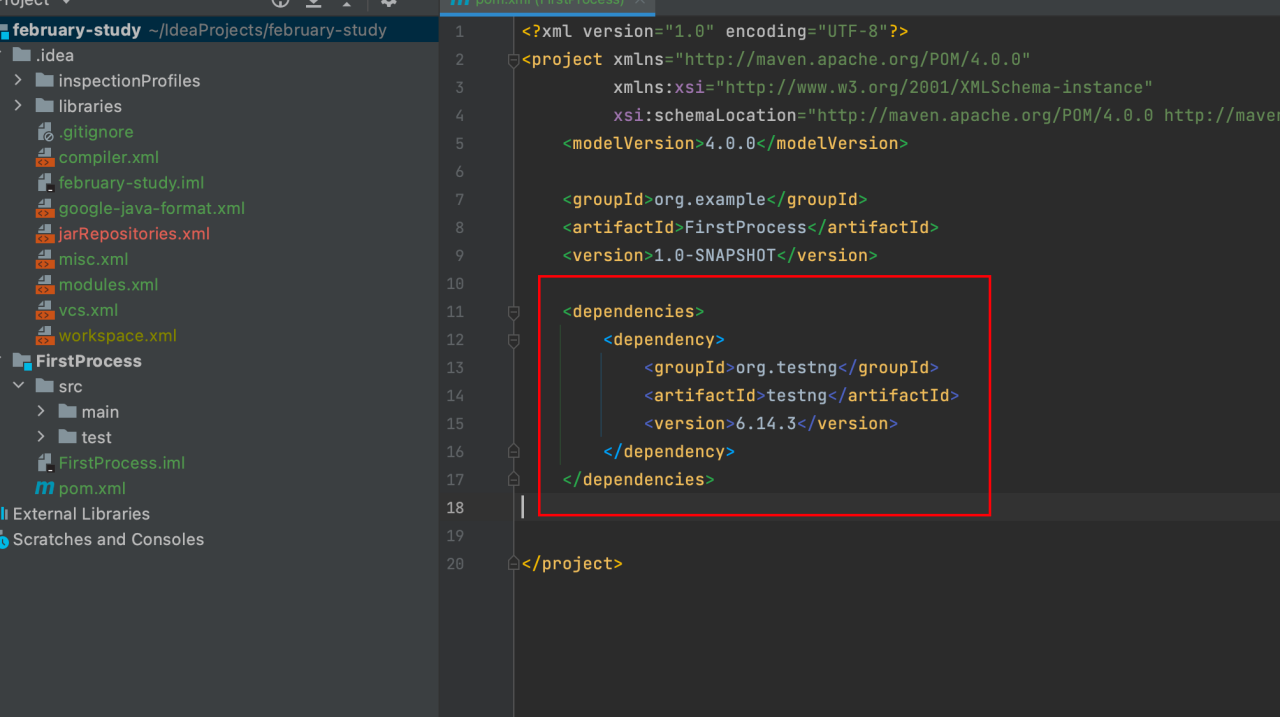Click the artifactId value FirstProcess
Screen dimensions: 1280x717
745,227
